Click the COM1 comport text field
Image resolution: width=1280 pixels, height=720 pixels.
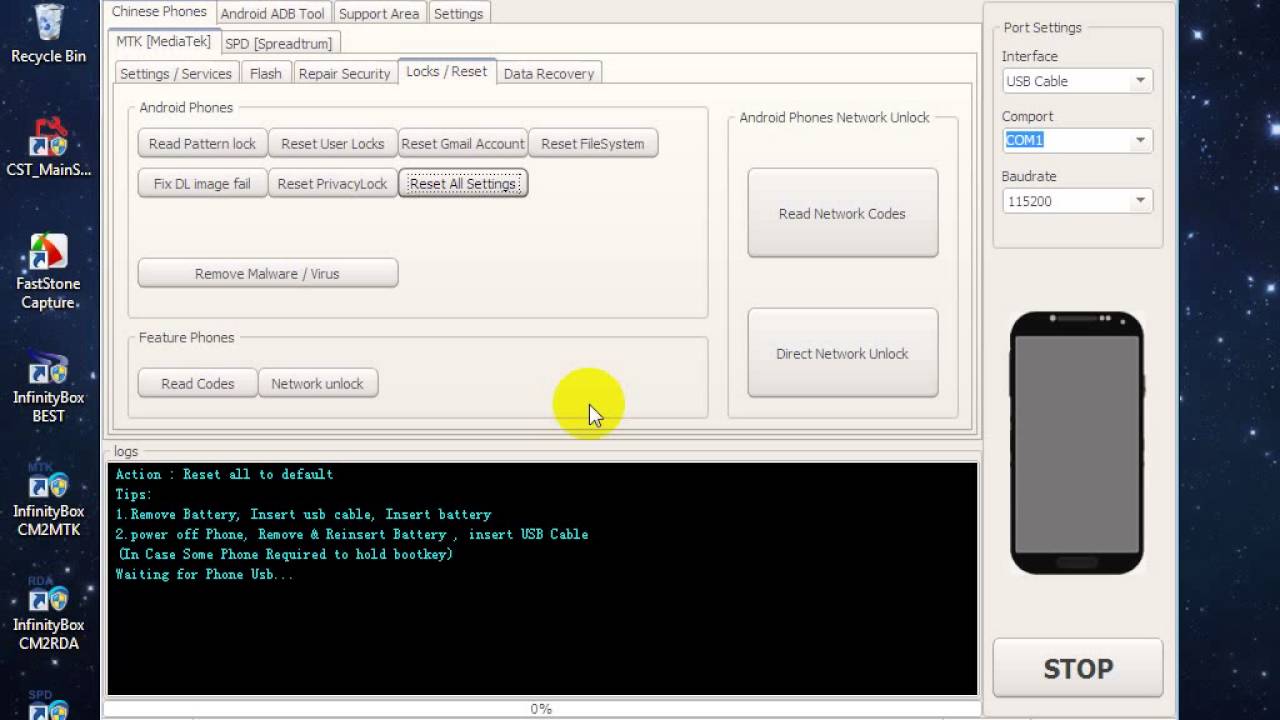(x=1066, y=141)
